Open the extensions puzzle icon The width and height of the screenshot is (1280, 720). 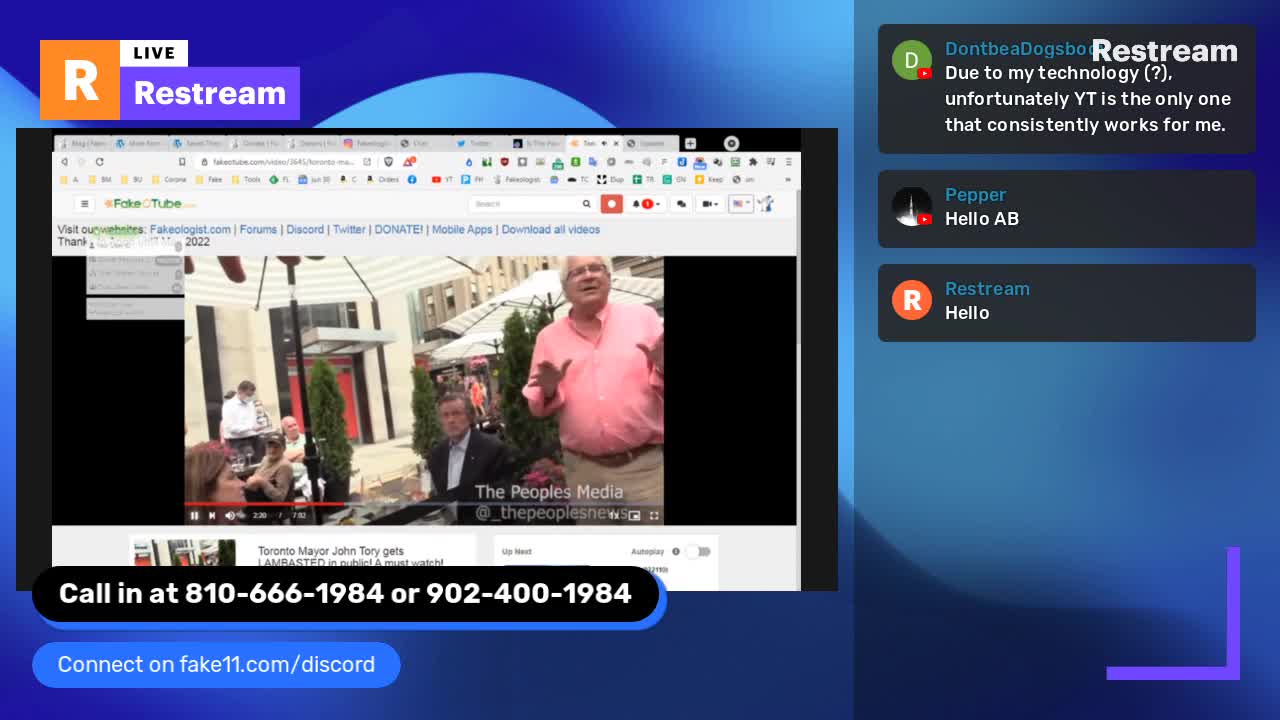(x=753, y=162)
